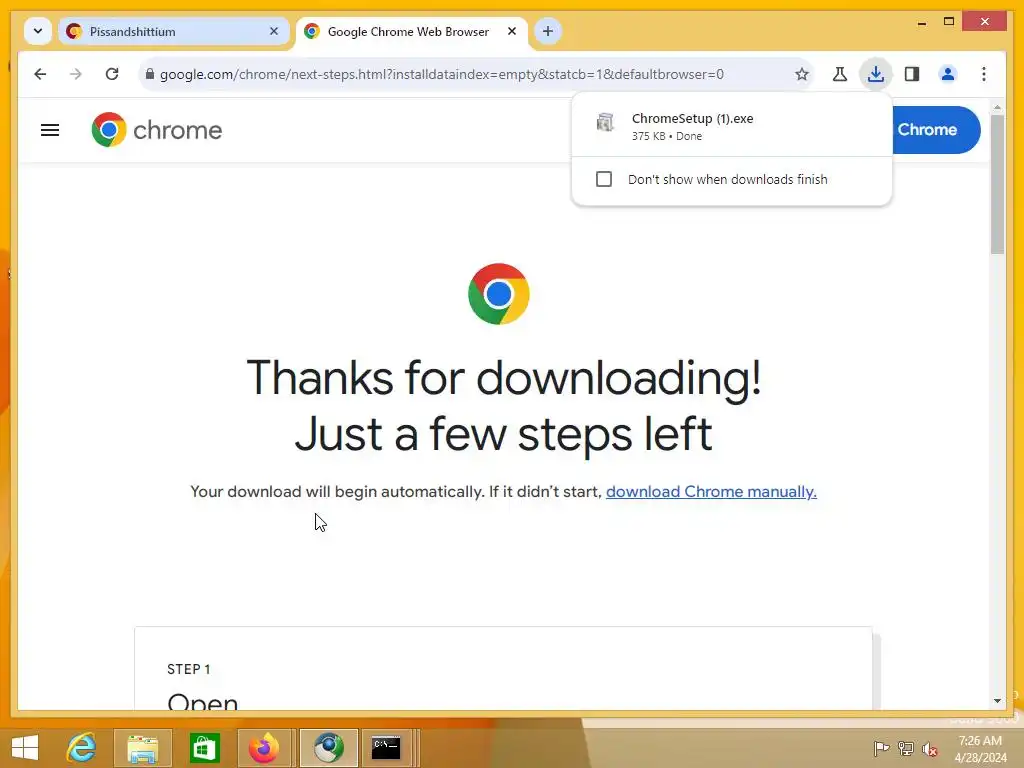View site information via the lock icon
Image resolution: width=1024 pixels, height=768 pixels.
pyautogui.click(x=150, y=74)
